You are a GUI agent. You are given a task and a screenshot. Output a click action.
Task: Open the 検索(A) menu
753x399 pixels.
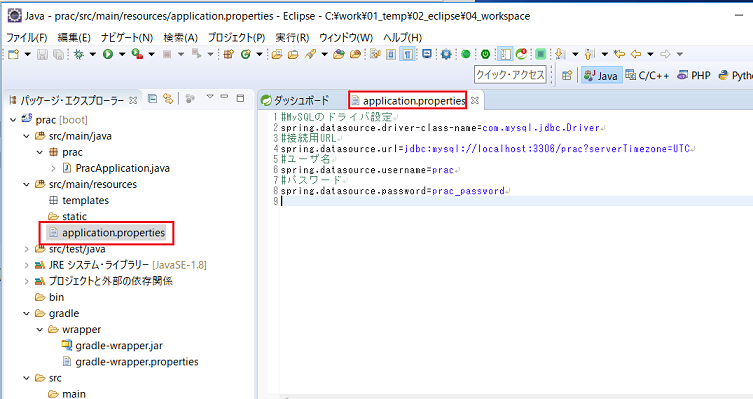click(181, 37)
